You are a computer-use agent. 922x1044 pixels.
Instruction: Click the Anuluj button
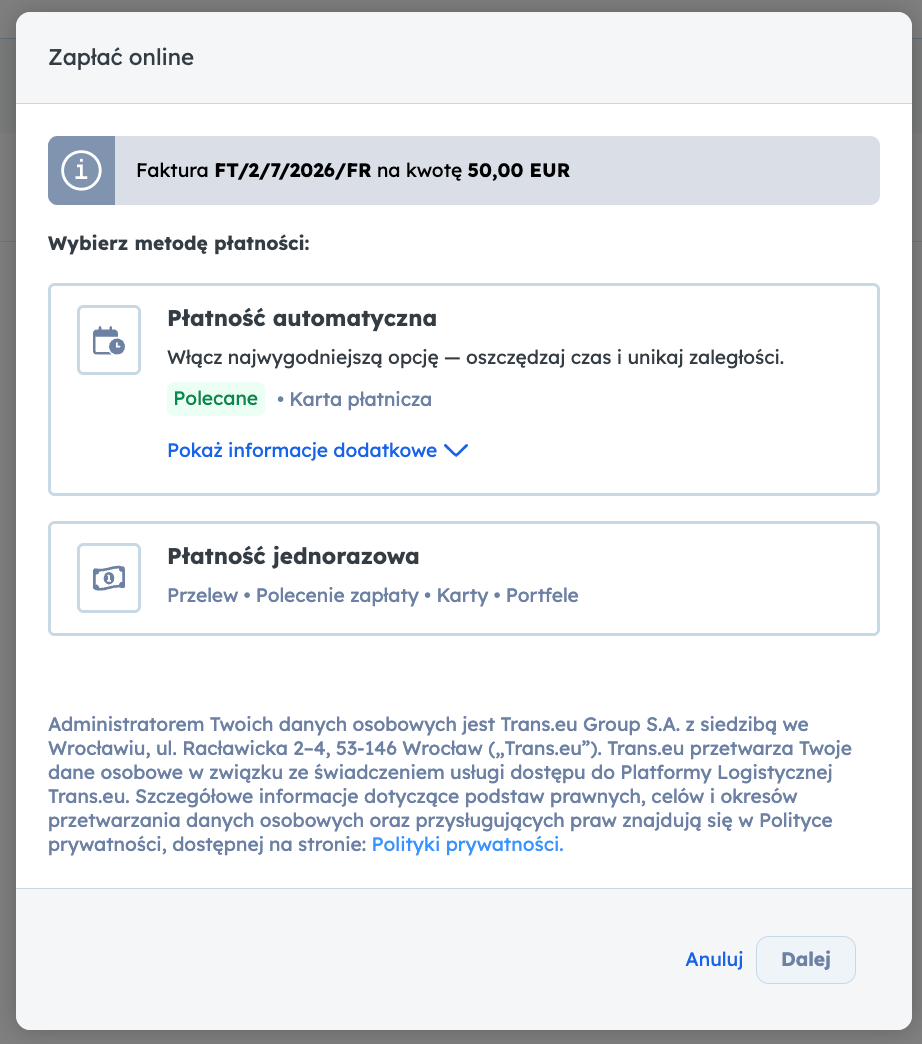coord(714,959)
